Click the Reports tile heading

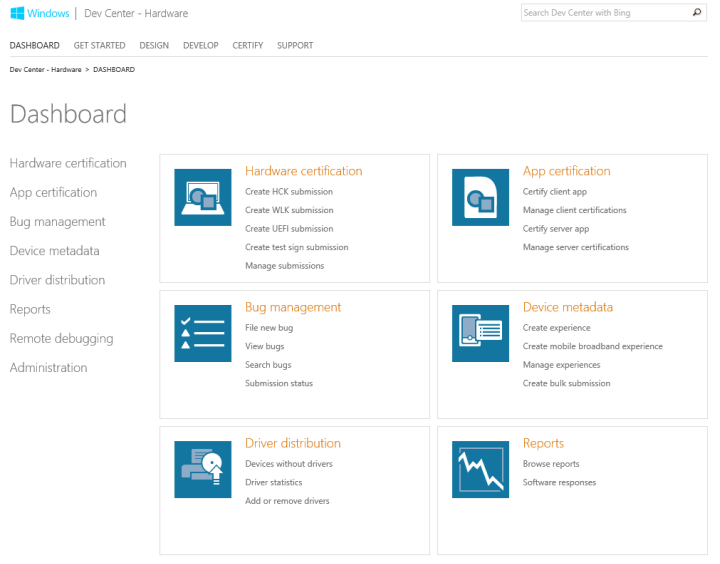click(x=543, y=443)
